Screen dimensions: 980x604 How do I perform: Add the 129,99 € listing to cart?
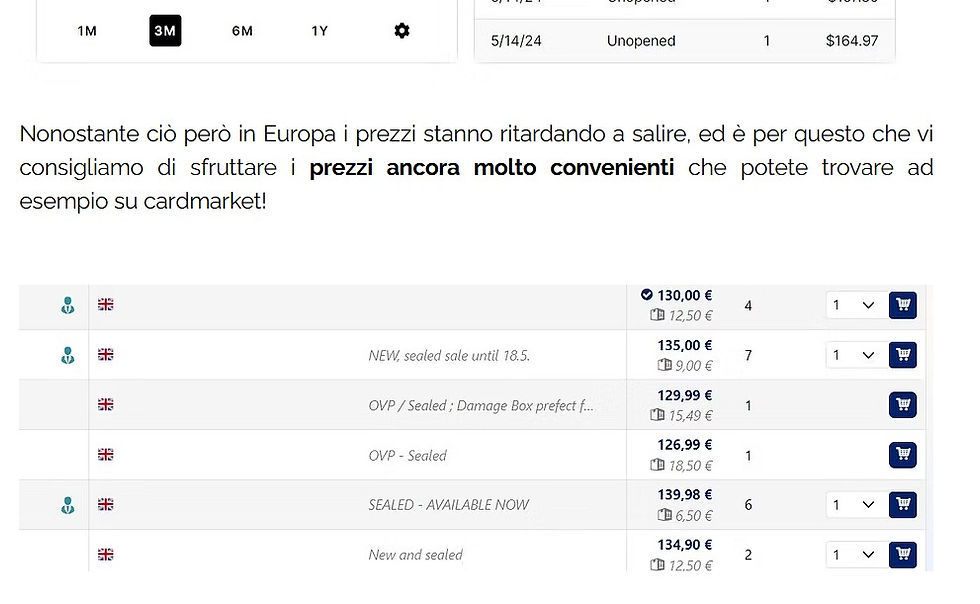click(902, 405)
